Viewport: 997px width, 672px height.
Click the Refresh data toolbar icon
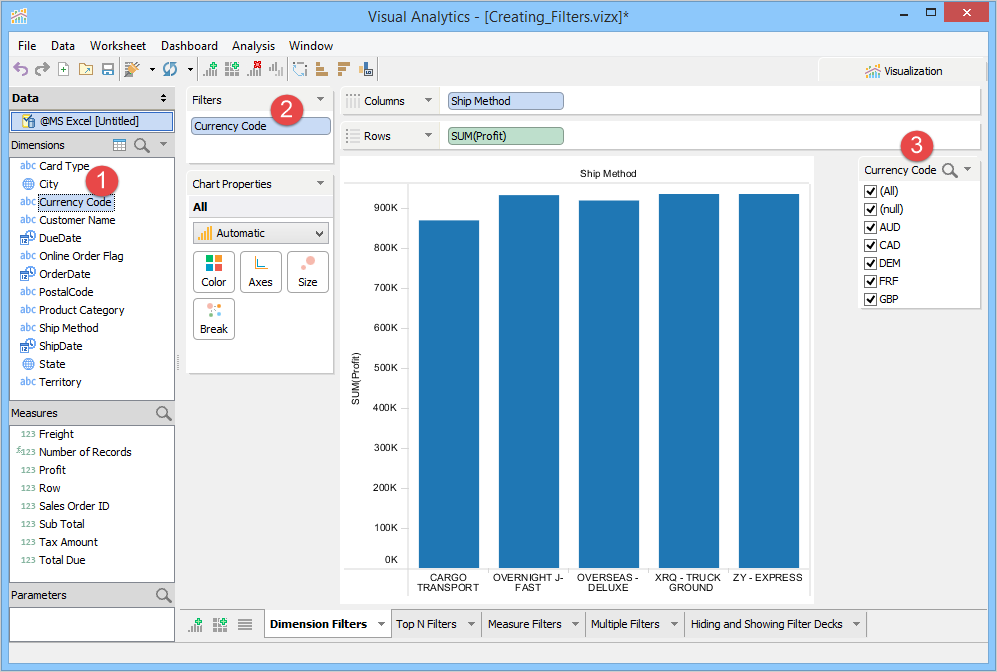tap(170, 70)
